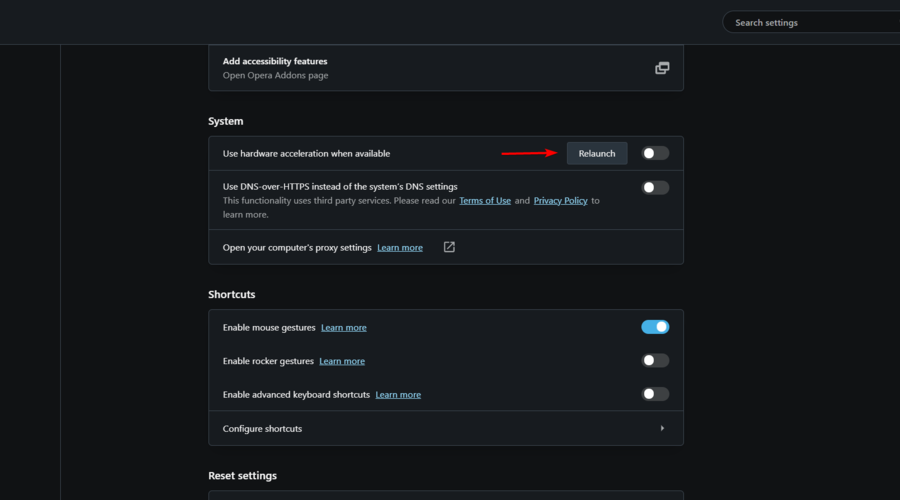The height and width of the screenshot is (500, 900).
Task: Open the Privacy Policy link
Action: coord(560,200)
